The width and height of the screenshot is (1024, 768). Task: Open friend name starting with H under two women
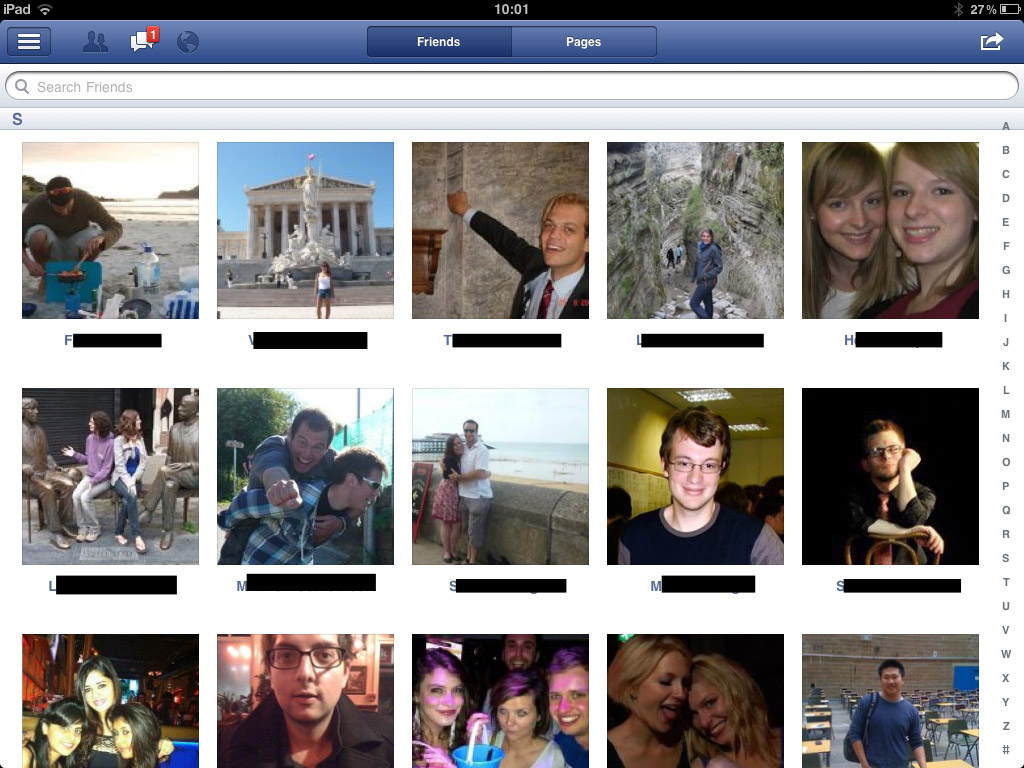coord(893,340)
